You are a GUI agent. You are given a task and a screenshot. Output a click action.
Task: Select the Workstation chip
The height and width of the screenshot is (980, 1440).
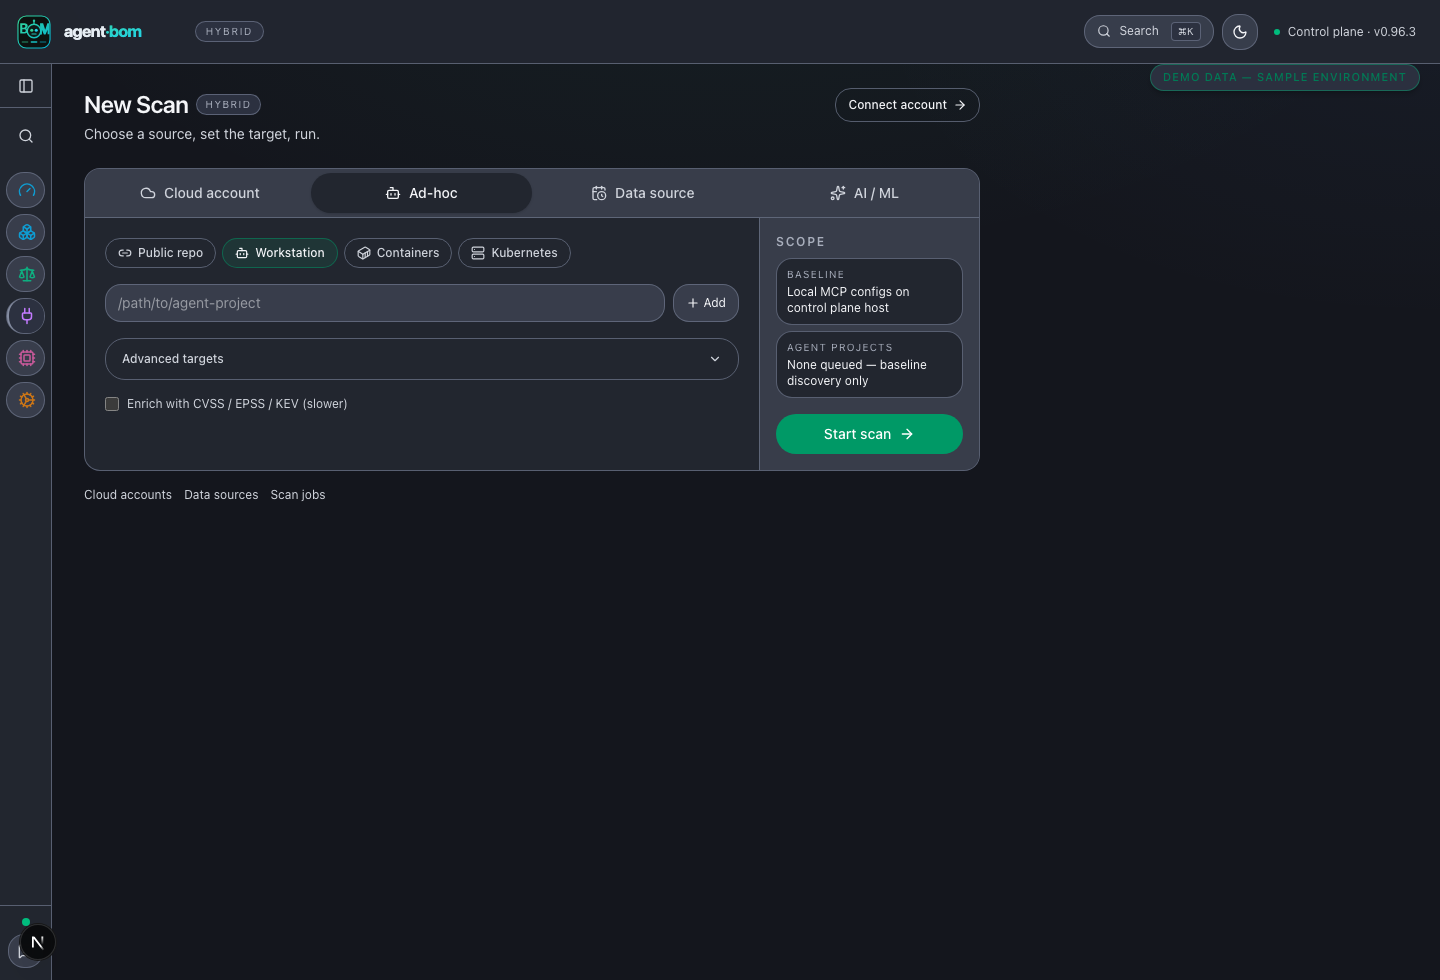280,253
